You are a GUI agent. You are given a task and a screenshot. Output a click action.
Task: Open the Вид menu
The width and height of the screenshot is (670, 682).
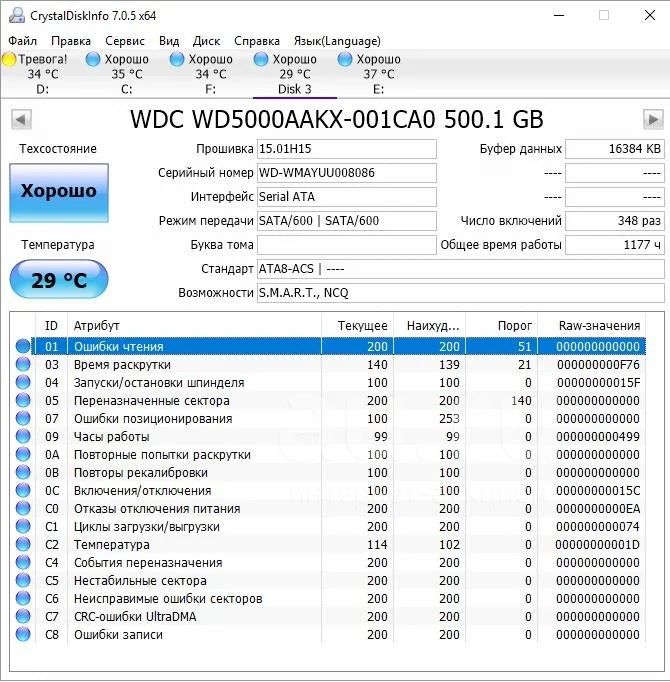click(169, 41)
